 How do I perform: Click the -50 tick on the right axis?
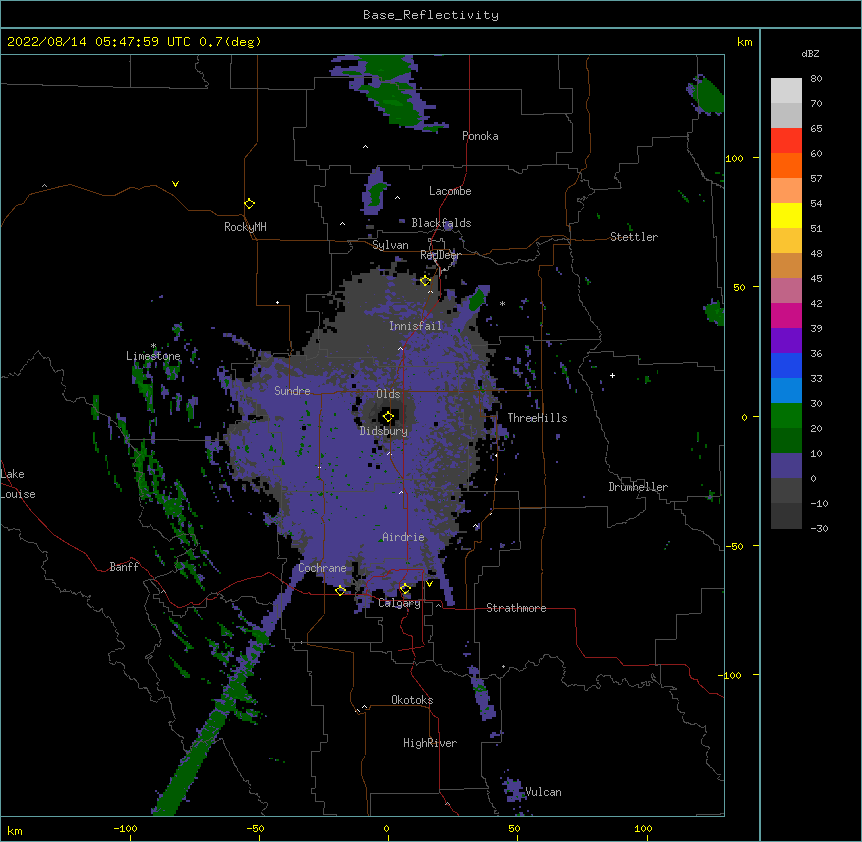(x=734, y=546)
